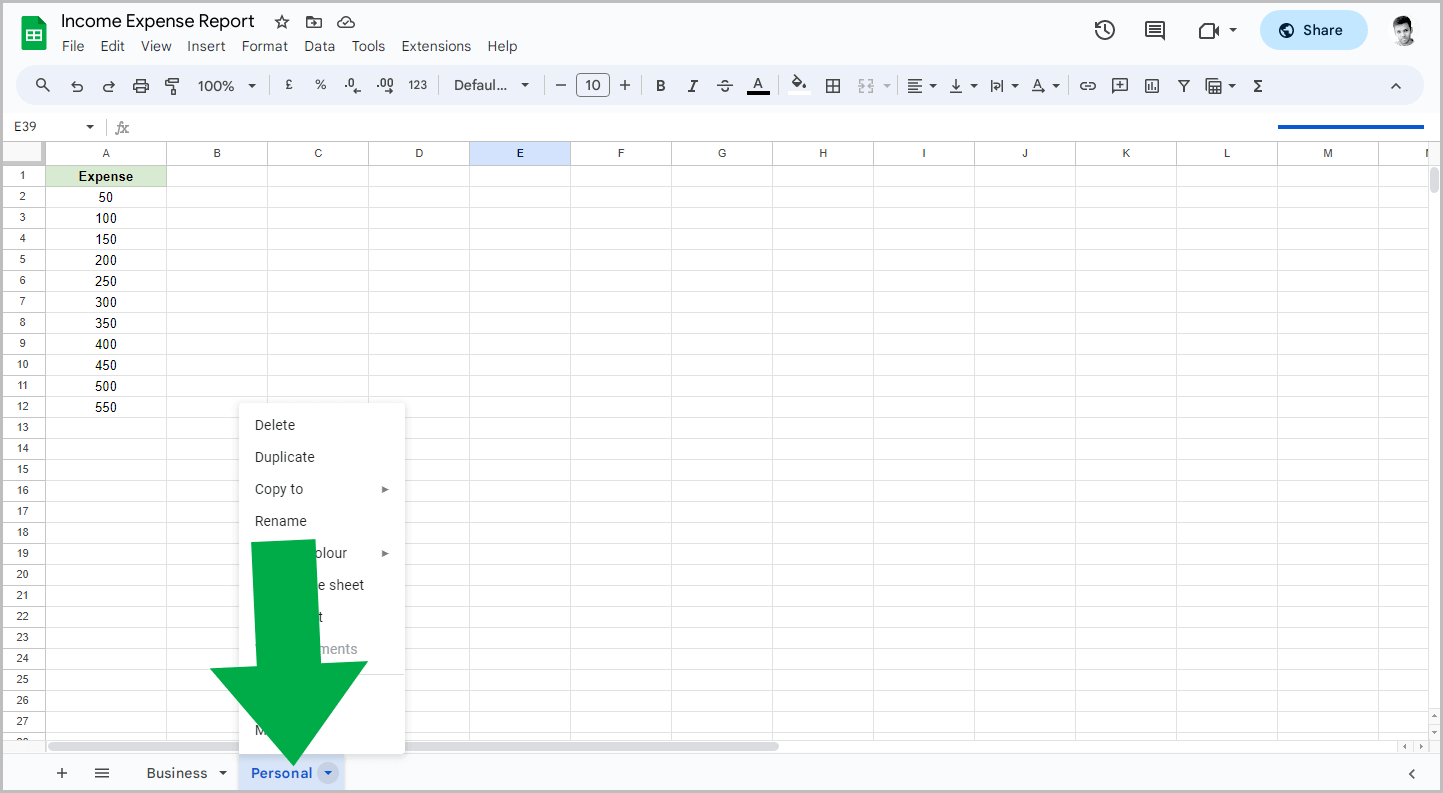Open the File menu

73,46
